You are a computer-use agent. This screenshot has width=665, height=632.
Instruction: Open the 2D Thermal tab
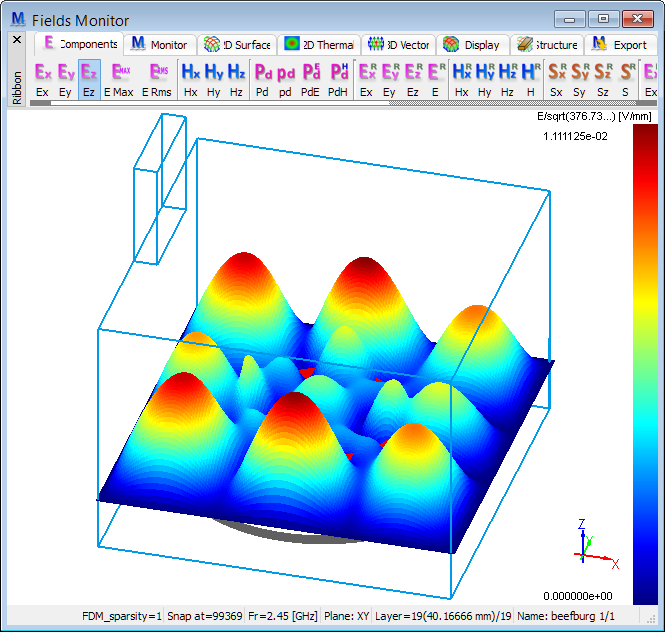tap(318, 45)
